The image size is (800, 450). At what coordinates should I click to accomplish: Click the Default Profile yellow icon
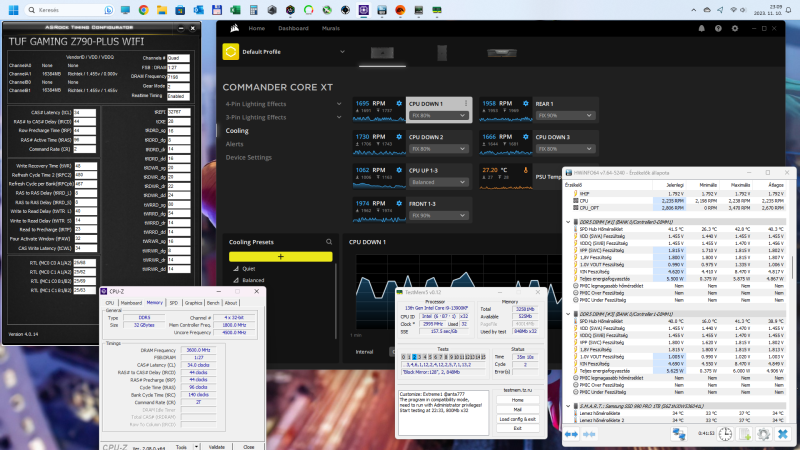[x=231, y=52]
